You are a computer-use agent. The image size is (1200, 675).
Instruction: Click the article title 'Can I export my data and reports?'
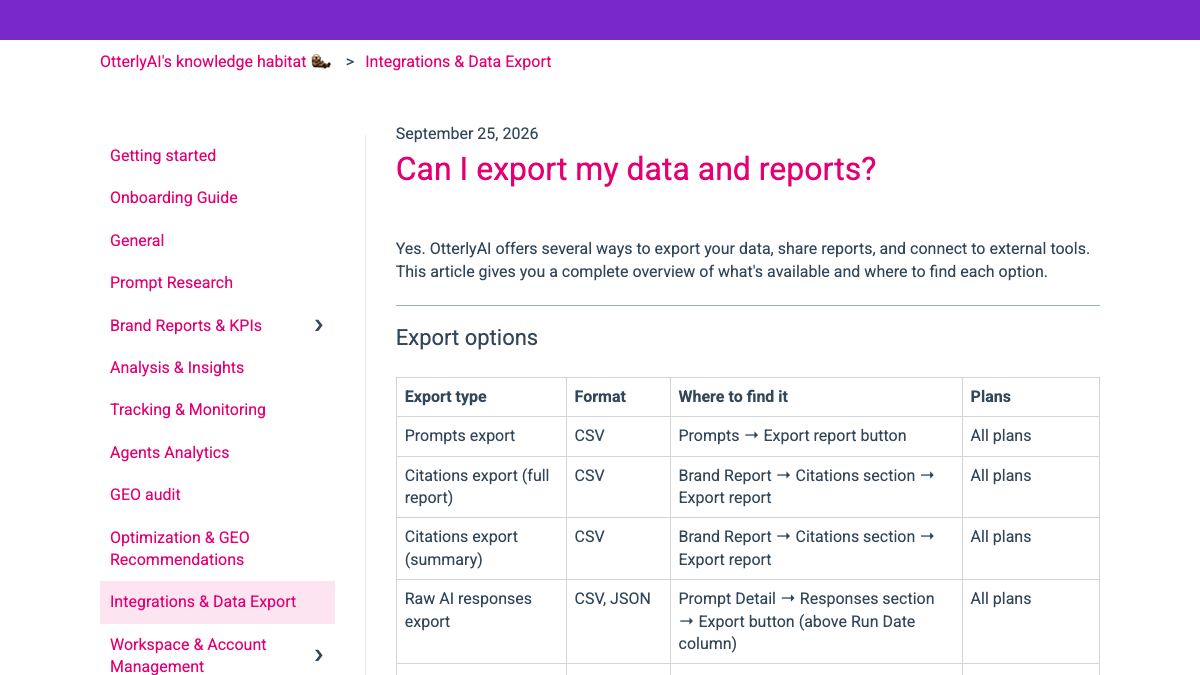pyautogui.click(x=636, y=169)
